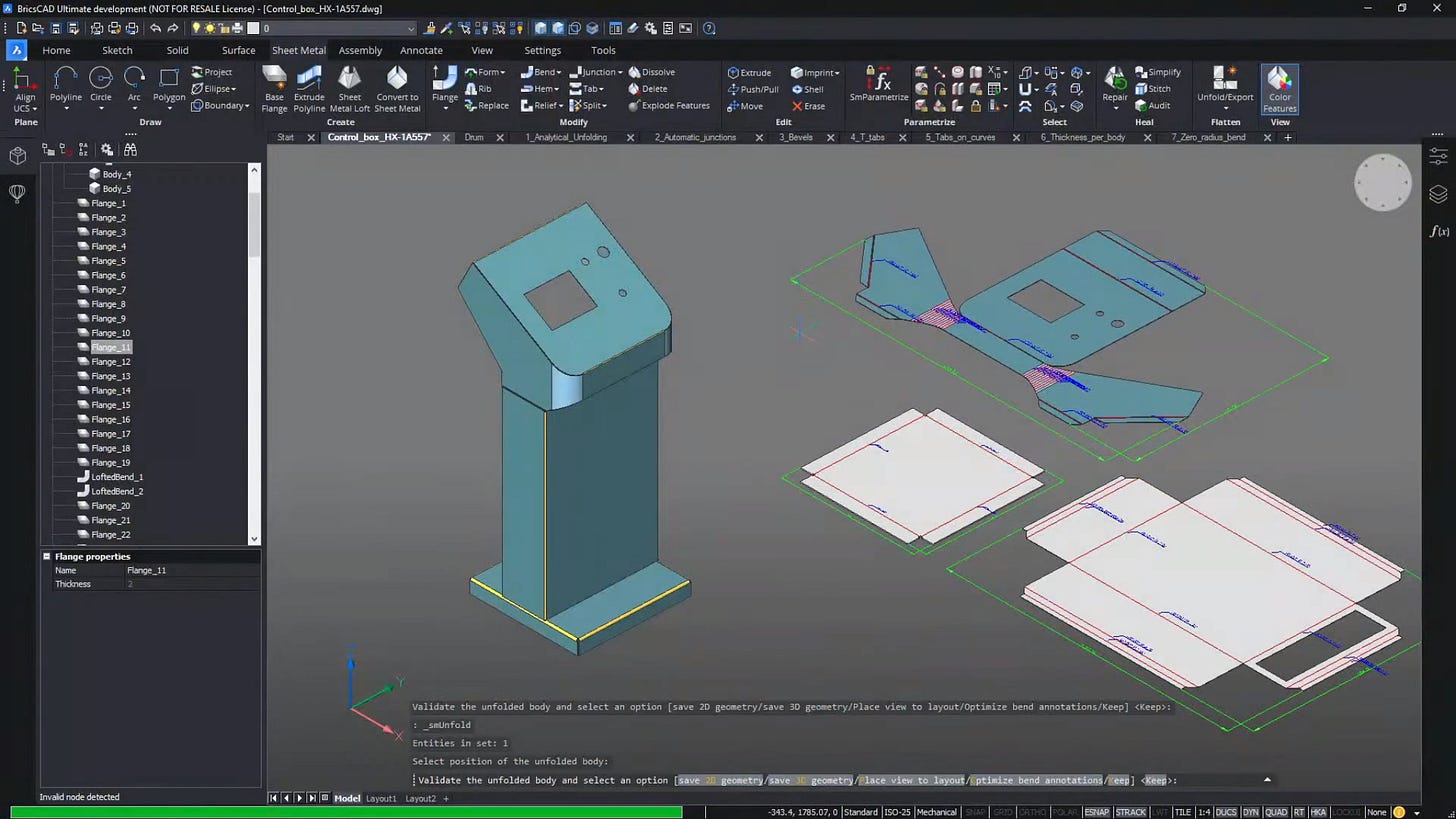
Task: Add a new document tab
Action: tap(1288, 137)
